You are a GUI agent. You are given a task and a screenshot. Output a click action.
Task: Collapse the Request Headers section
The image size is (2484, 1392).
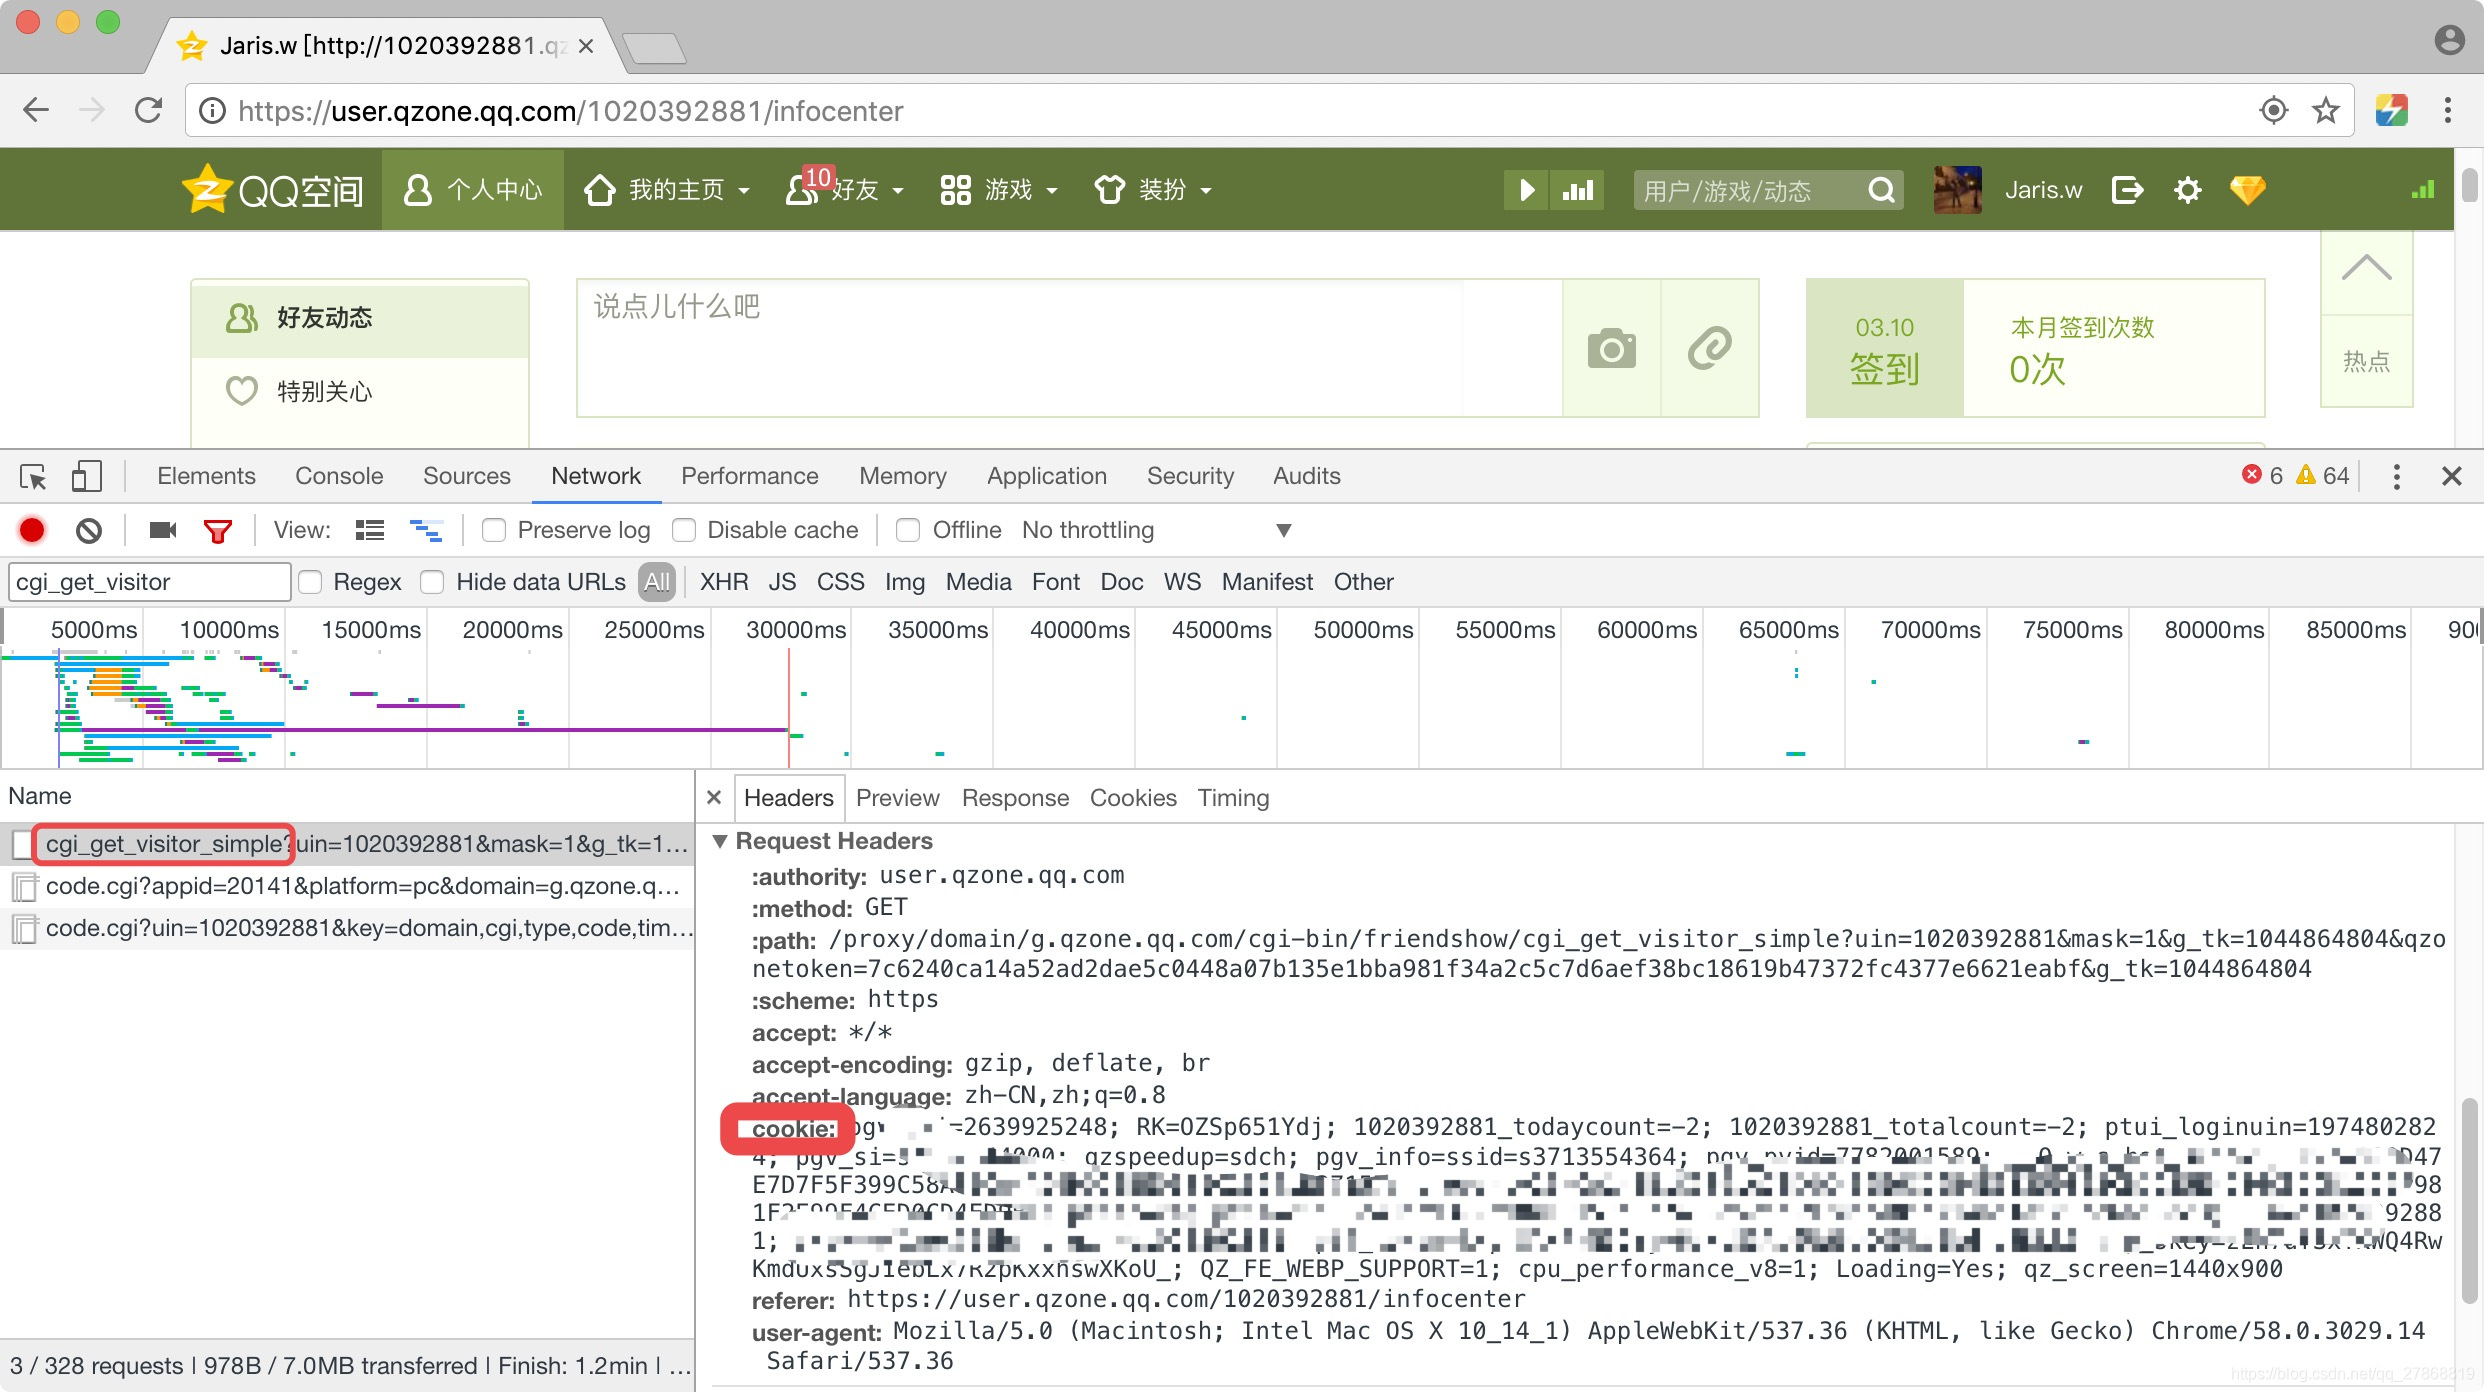[x=720, y=841]
